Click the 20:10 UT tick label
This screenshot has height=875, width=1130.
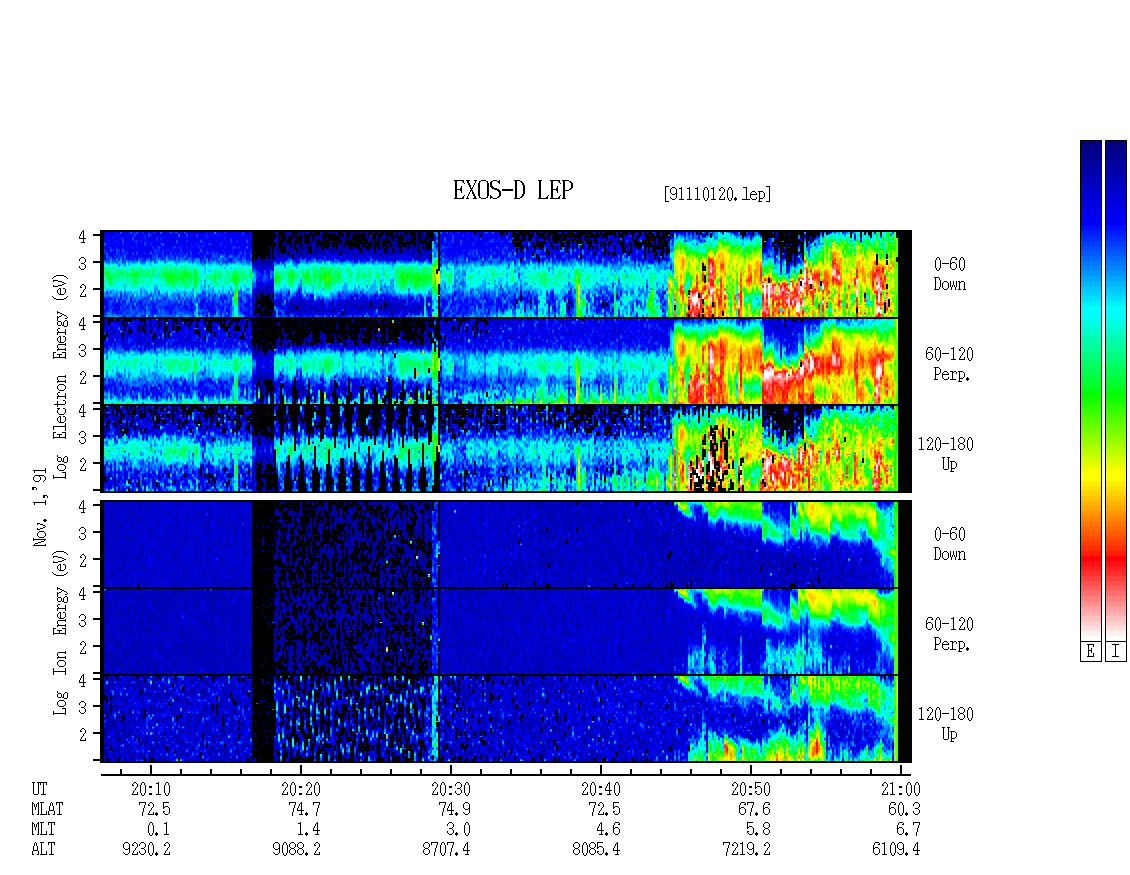(151, 789)
